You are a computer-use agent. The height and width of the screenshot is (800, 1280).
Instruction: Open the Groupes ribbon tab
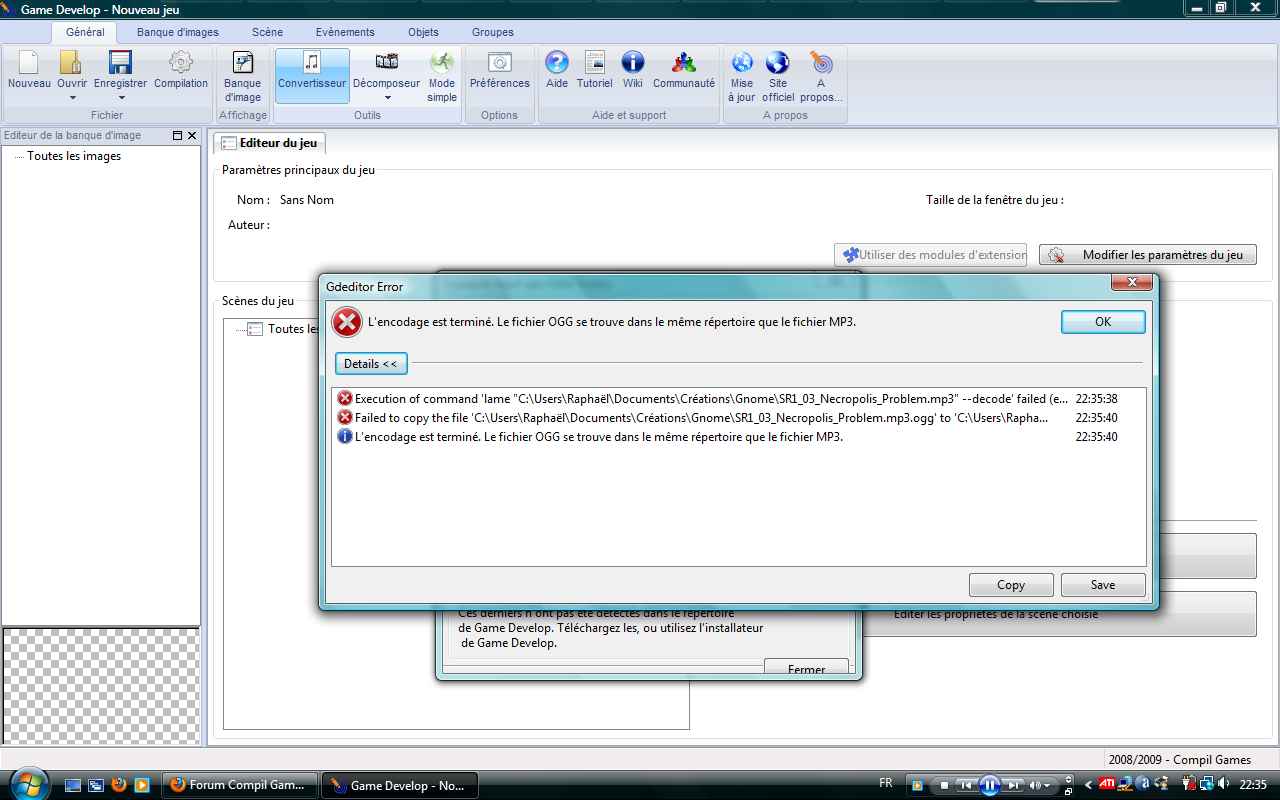493,32
